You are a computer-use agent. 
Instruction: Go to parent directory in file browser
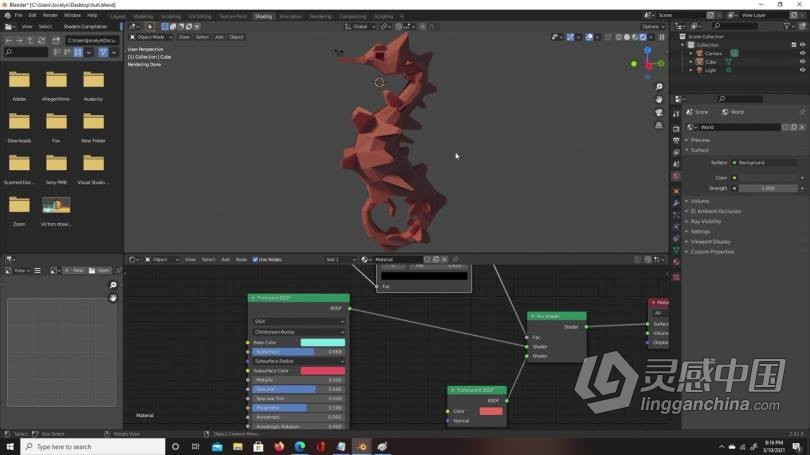point(30,40)
